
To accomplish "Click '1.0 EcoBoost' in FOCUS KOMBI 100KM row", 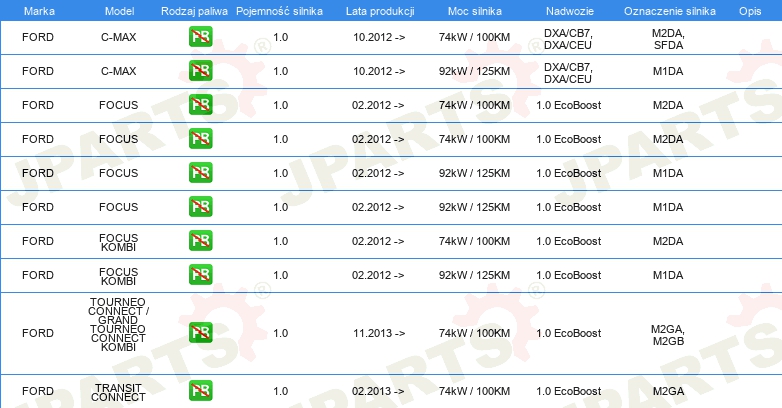I will (569, 241).
